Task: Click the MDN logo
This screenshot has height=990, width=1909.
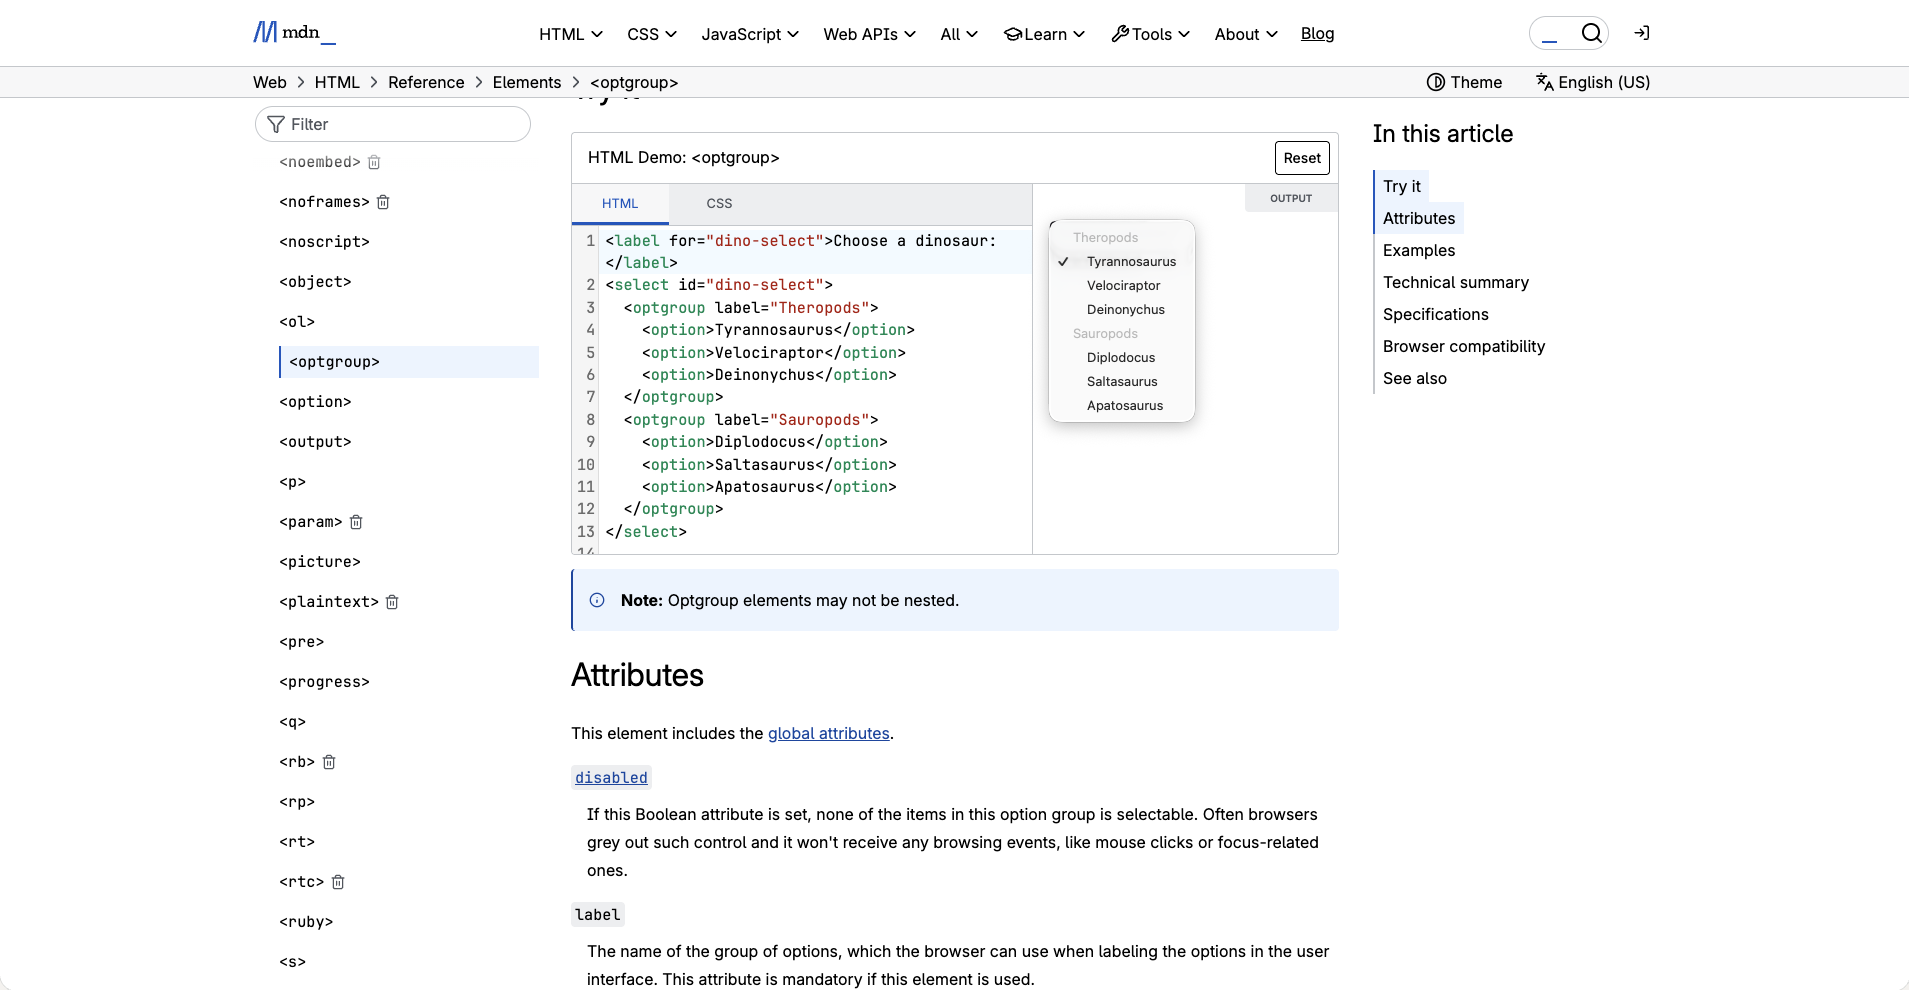Action: [294, 33]
